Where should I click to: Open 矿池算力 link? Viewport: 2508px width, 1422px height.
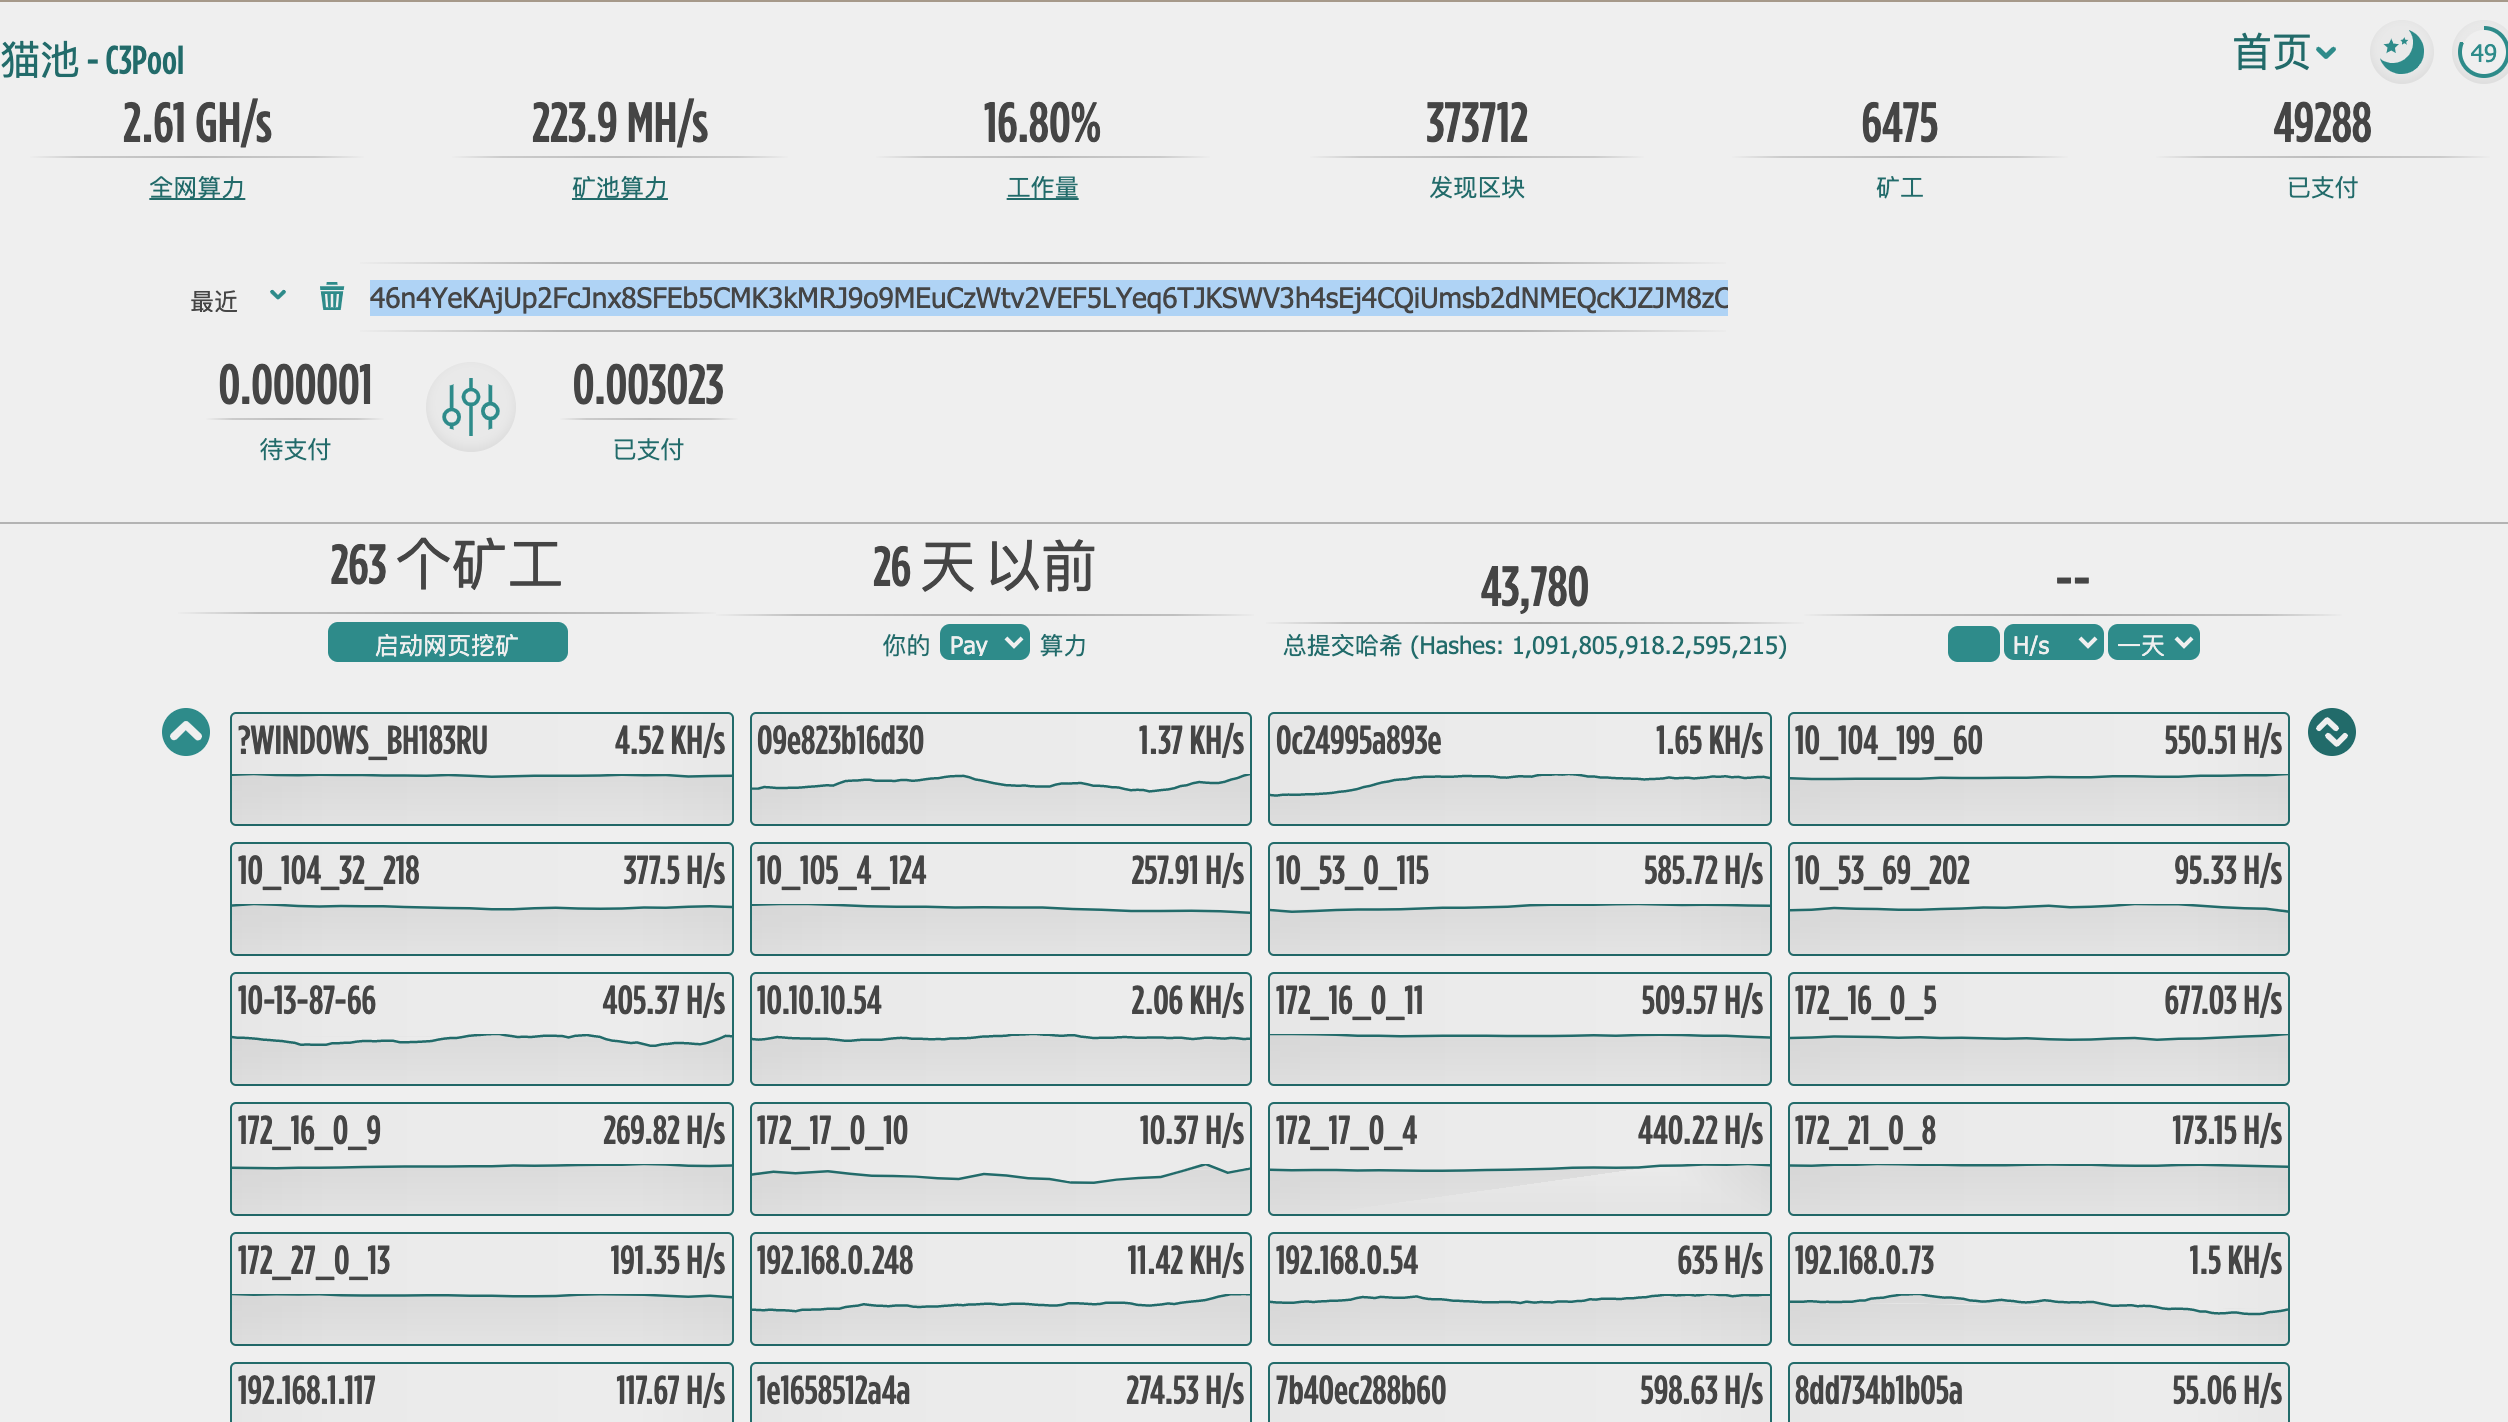point(620,187)
